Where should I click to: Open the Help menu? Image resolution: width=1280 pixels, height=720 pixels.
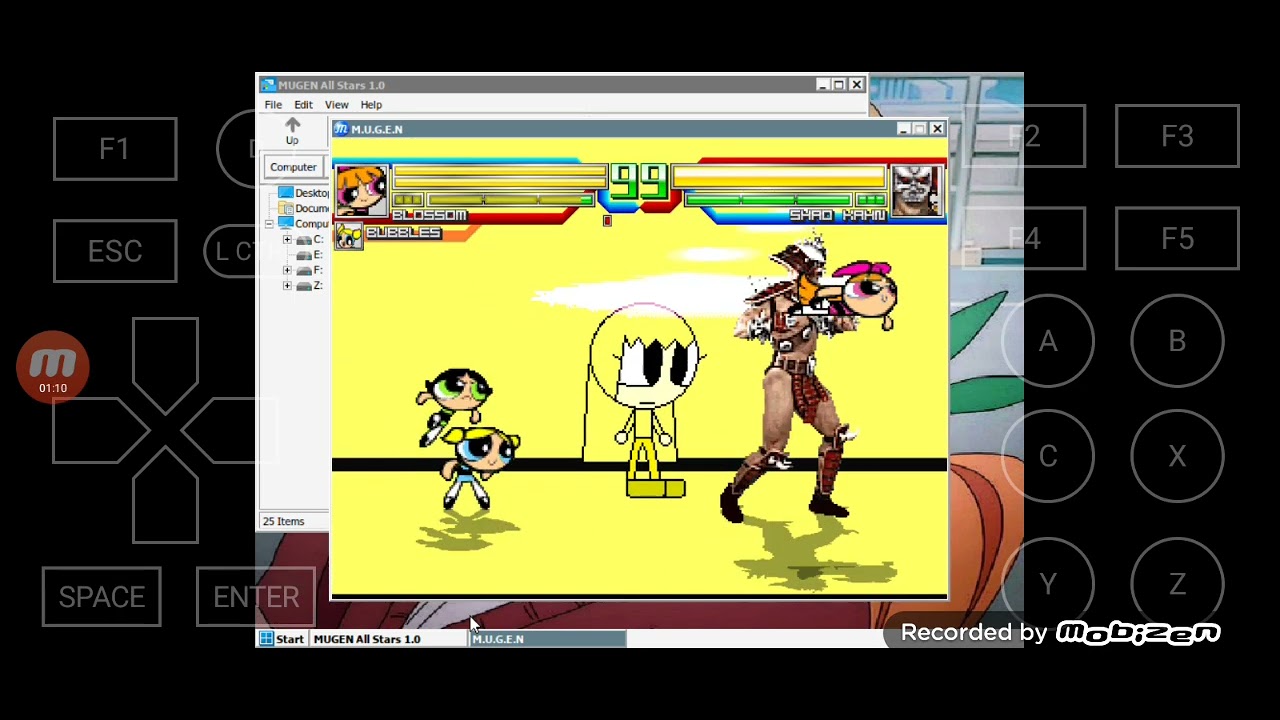pyautogui.click(x=371, y=105)
